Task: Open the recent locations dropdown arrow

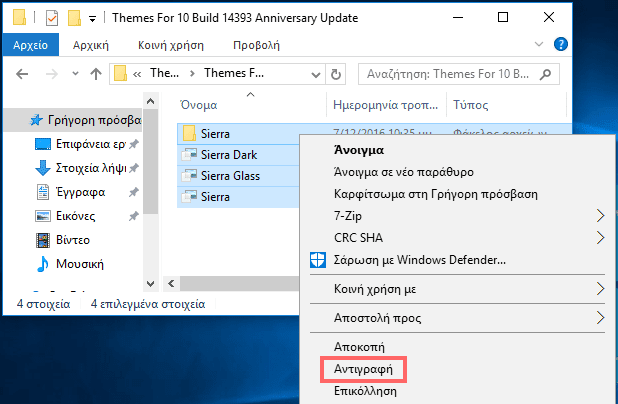Action: click(x=74, y=73)
